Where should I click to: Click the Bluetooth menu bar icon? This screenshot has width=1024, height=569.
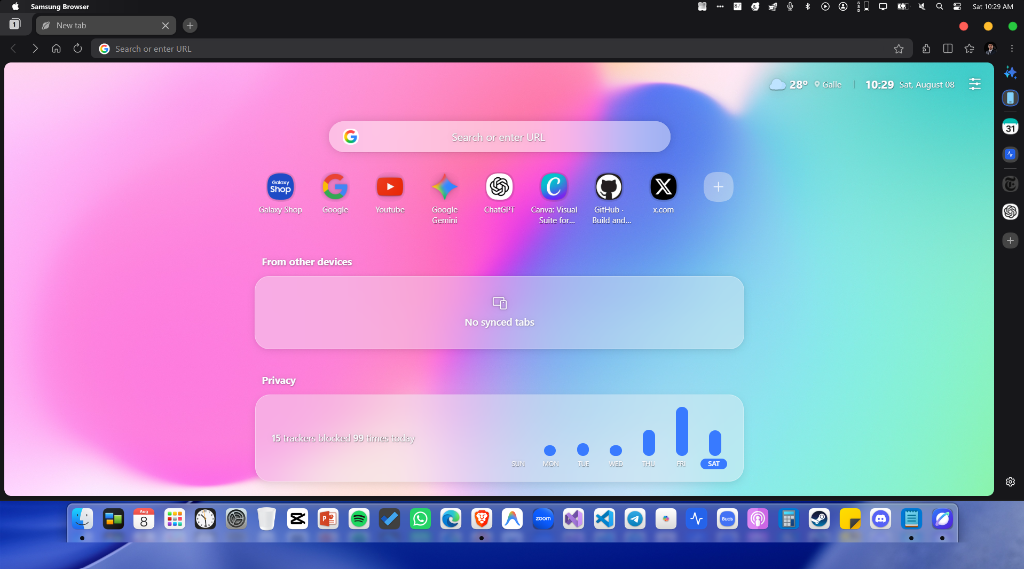[807, 7]
